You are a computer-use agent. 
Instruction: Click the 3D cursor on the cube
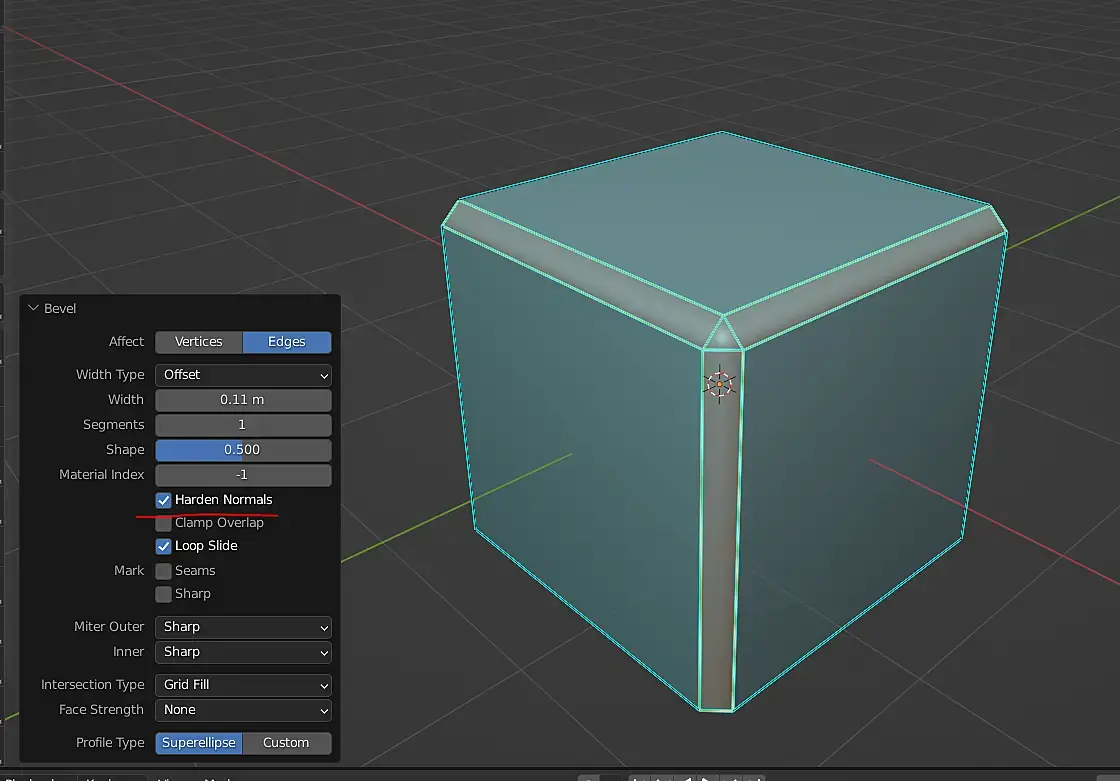(719, 384)
